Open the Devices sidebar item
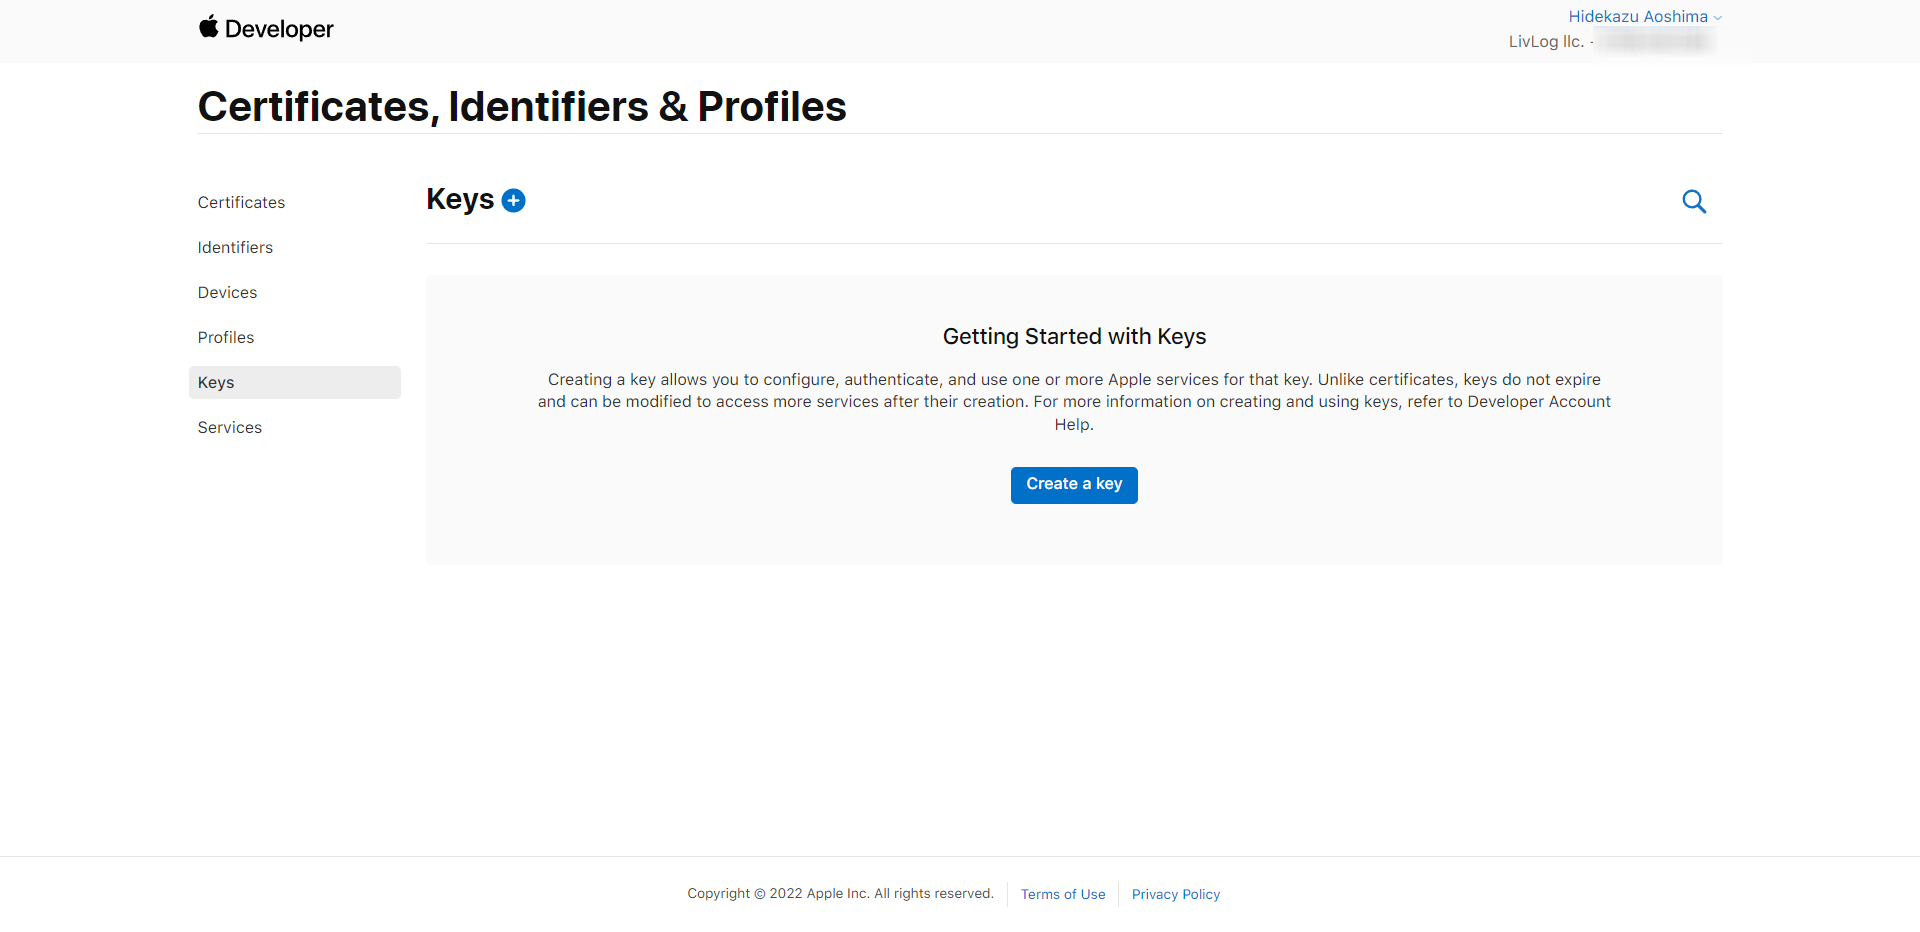Viewport: 1920px width, 932px height. point(227,293)
